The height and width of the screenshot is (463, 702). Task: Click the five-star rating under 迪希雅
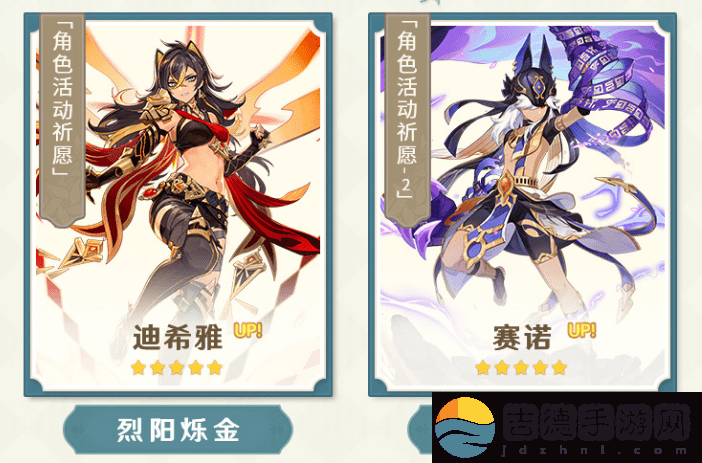tap(177, 368)
